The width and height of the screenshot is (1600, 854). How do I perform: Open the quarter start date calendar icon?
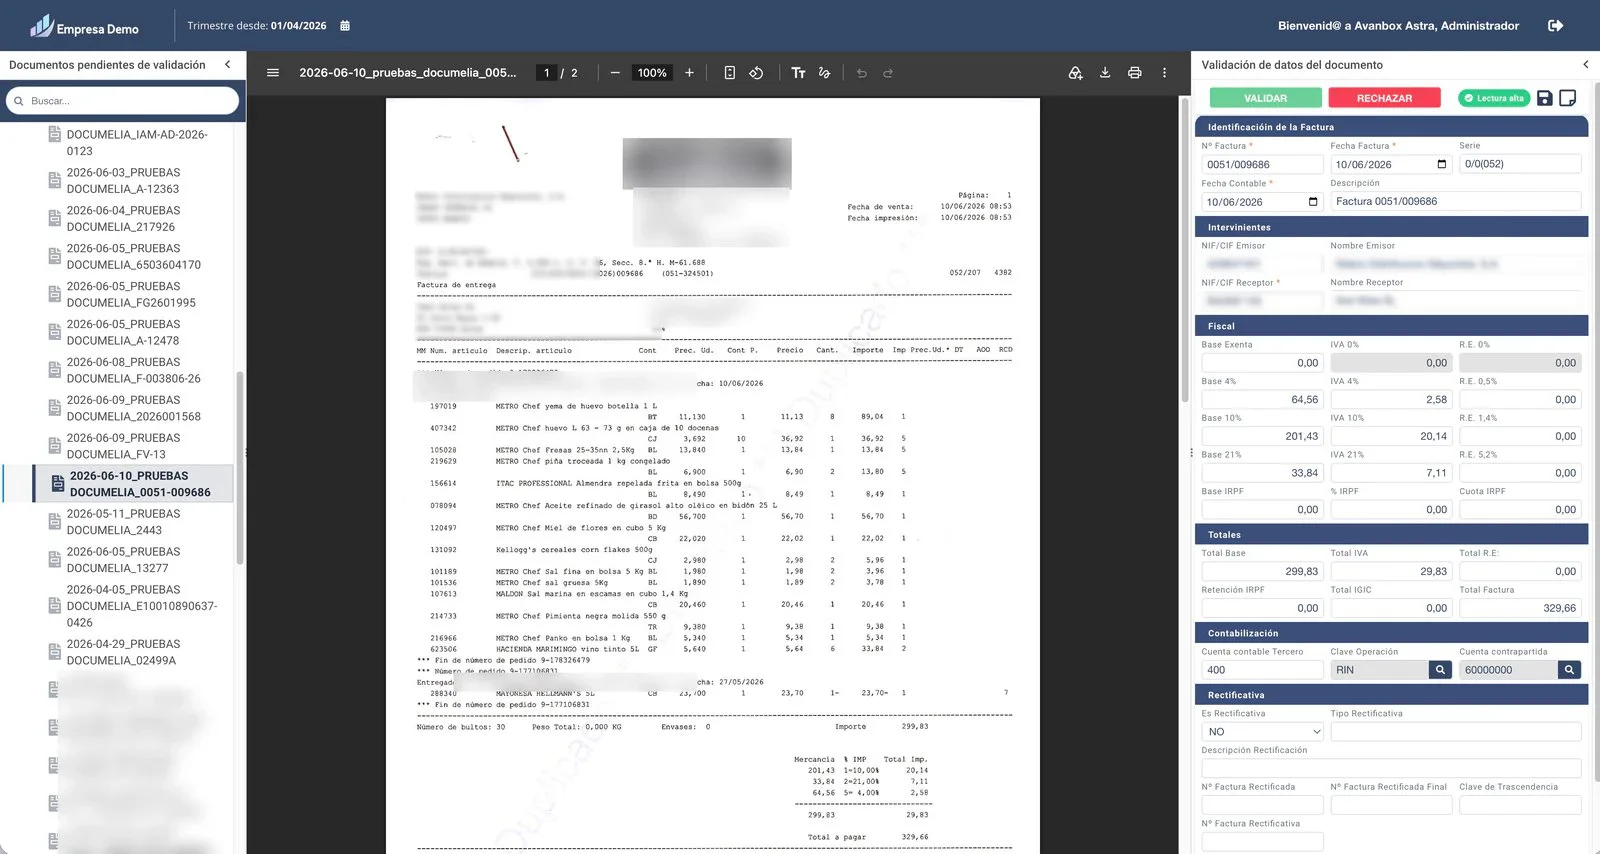(345, 26)
